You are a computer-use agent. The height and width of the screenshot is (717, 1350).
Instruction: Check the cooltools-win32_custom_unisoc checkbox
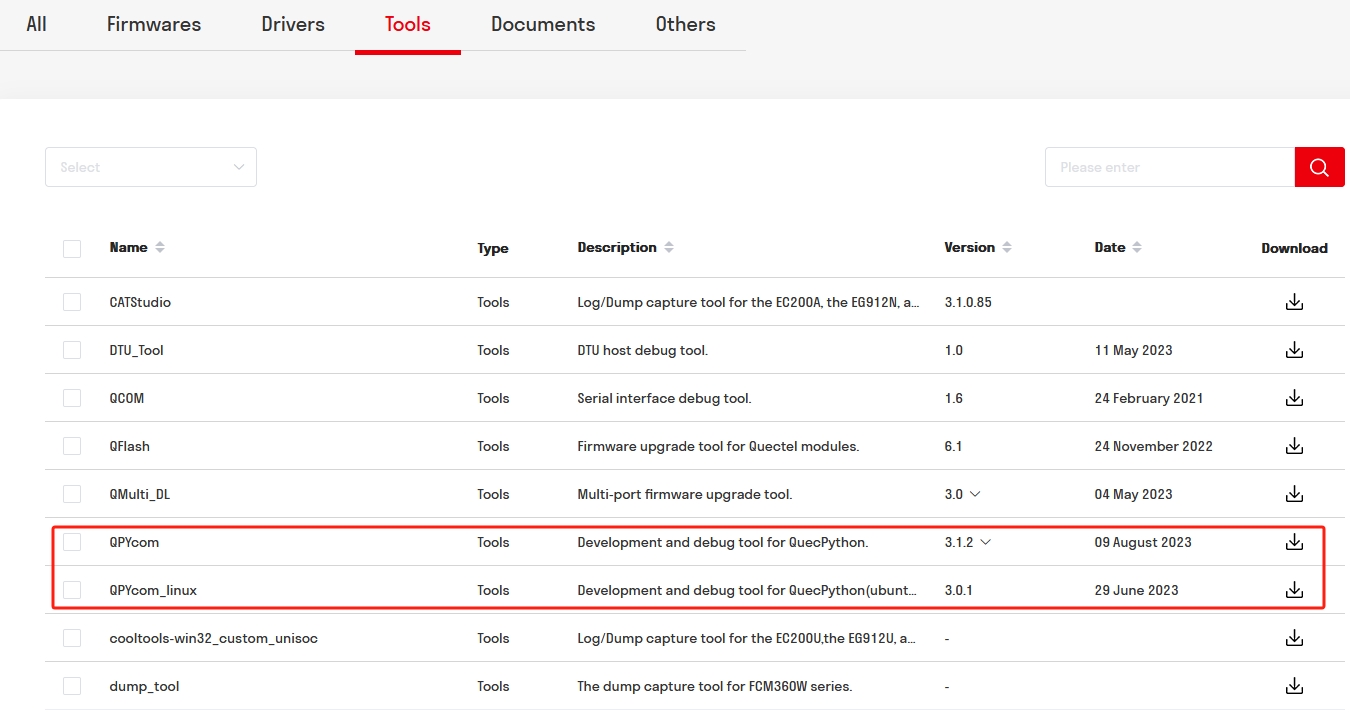tap(72, 638)
